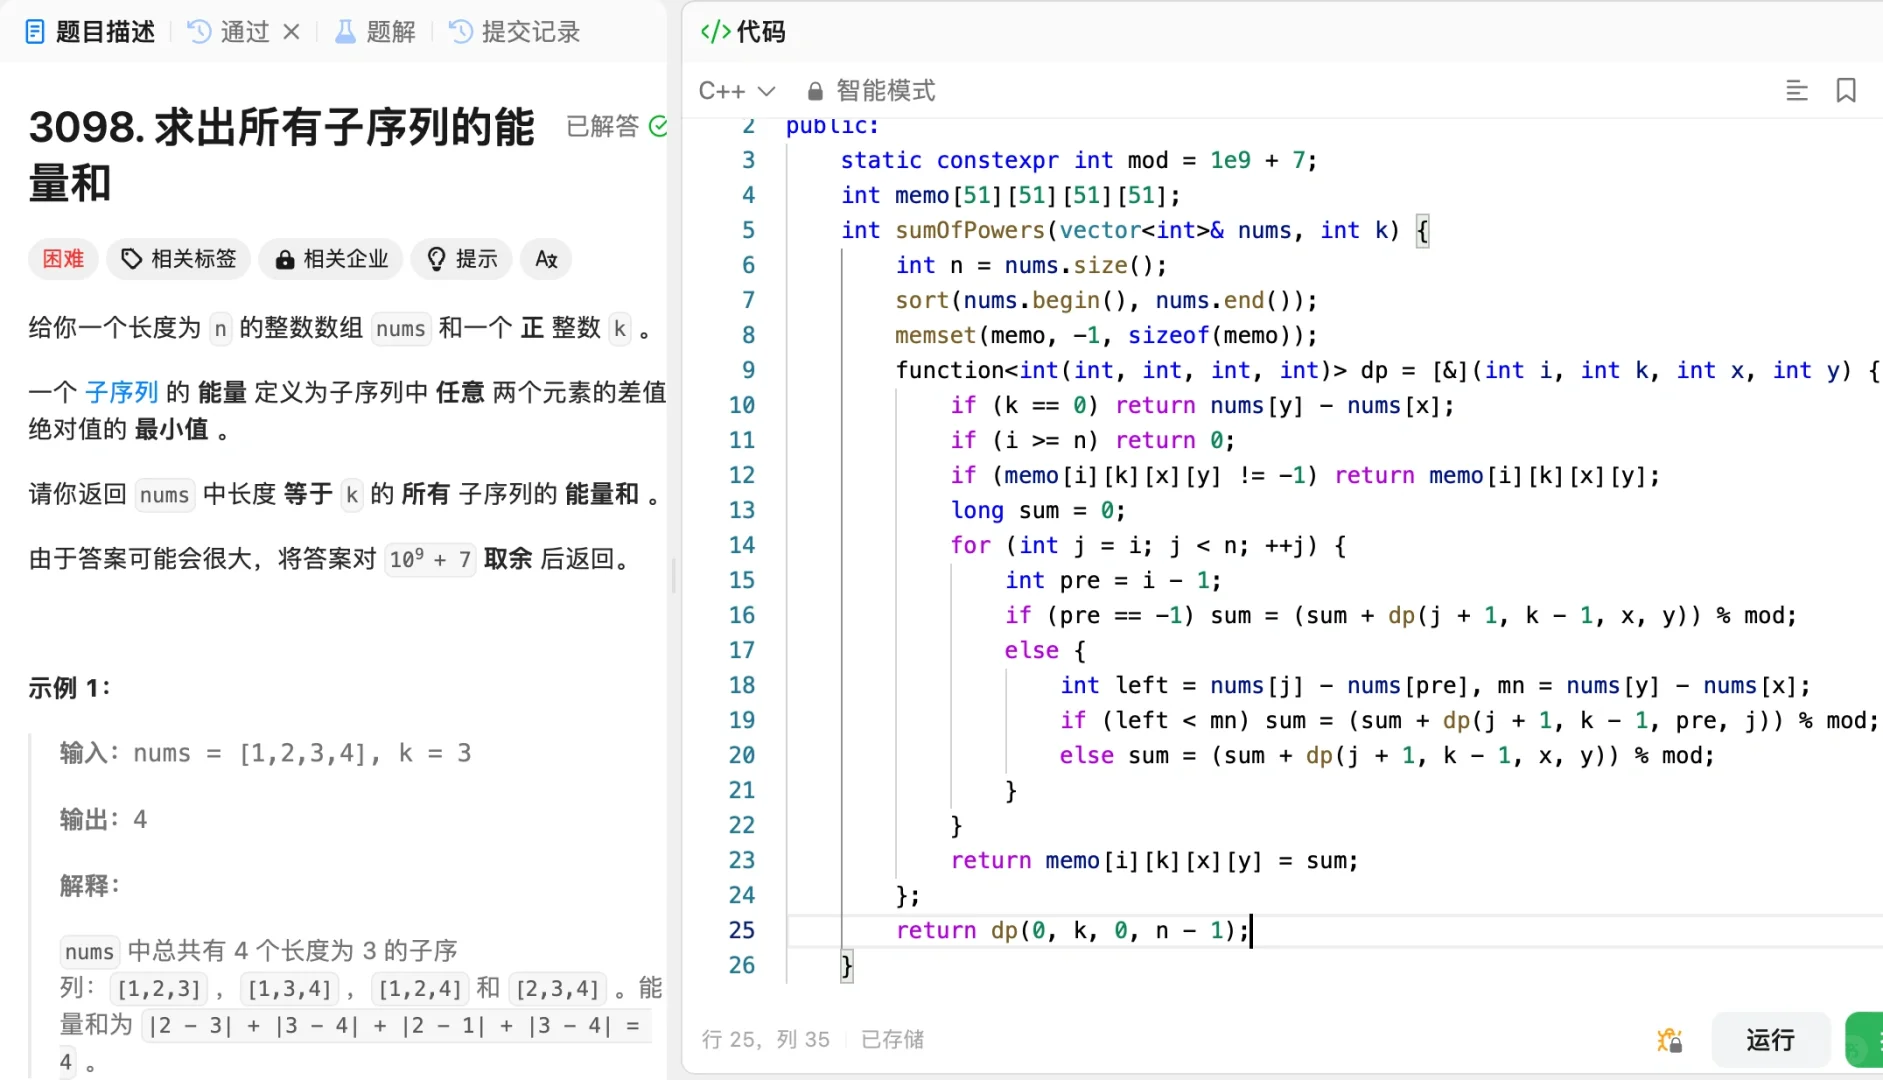Screen dimensions: 1883x1080
Task: Reveal the 提示 hint
Action: click(462, 259)
